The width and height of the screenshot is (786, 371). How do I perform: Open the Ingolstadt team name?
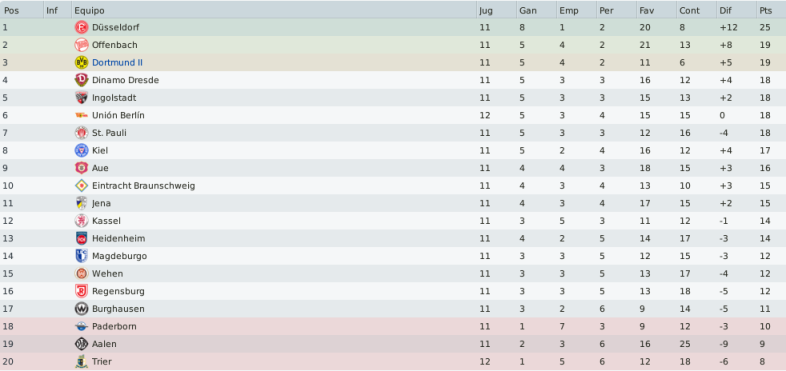click(114, 98)
